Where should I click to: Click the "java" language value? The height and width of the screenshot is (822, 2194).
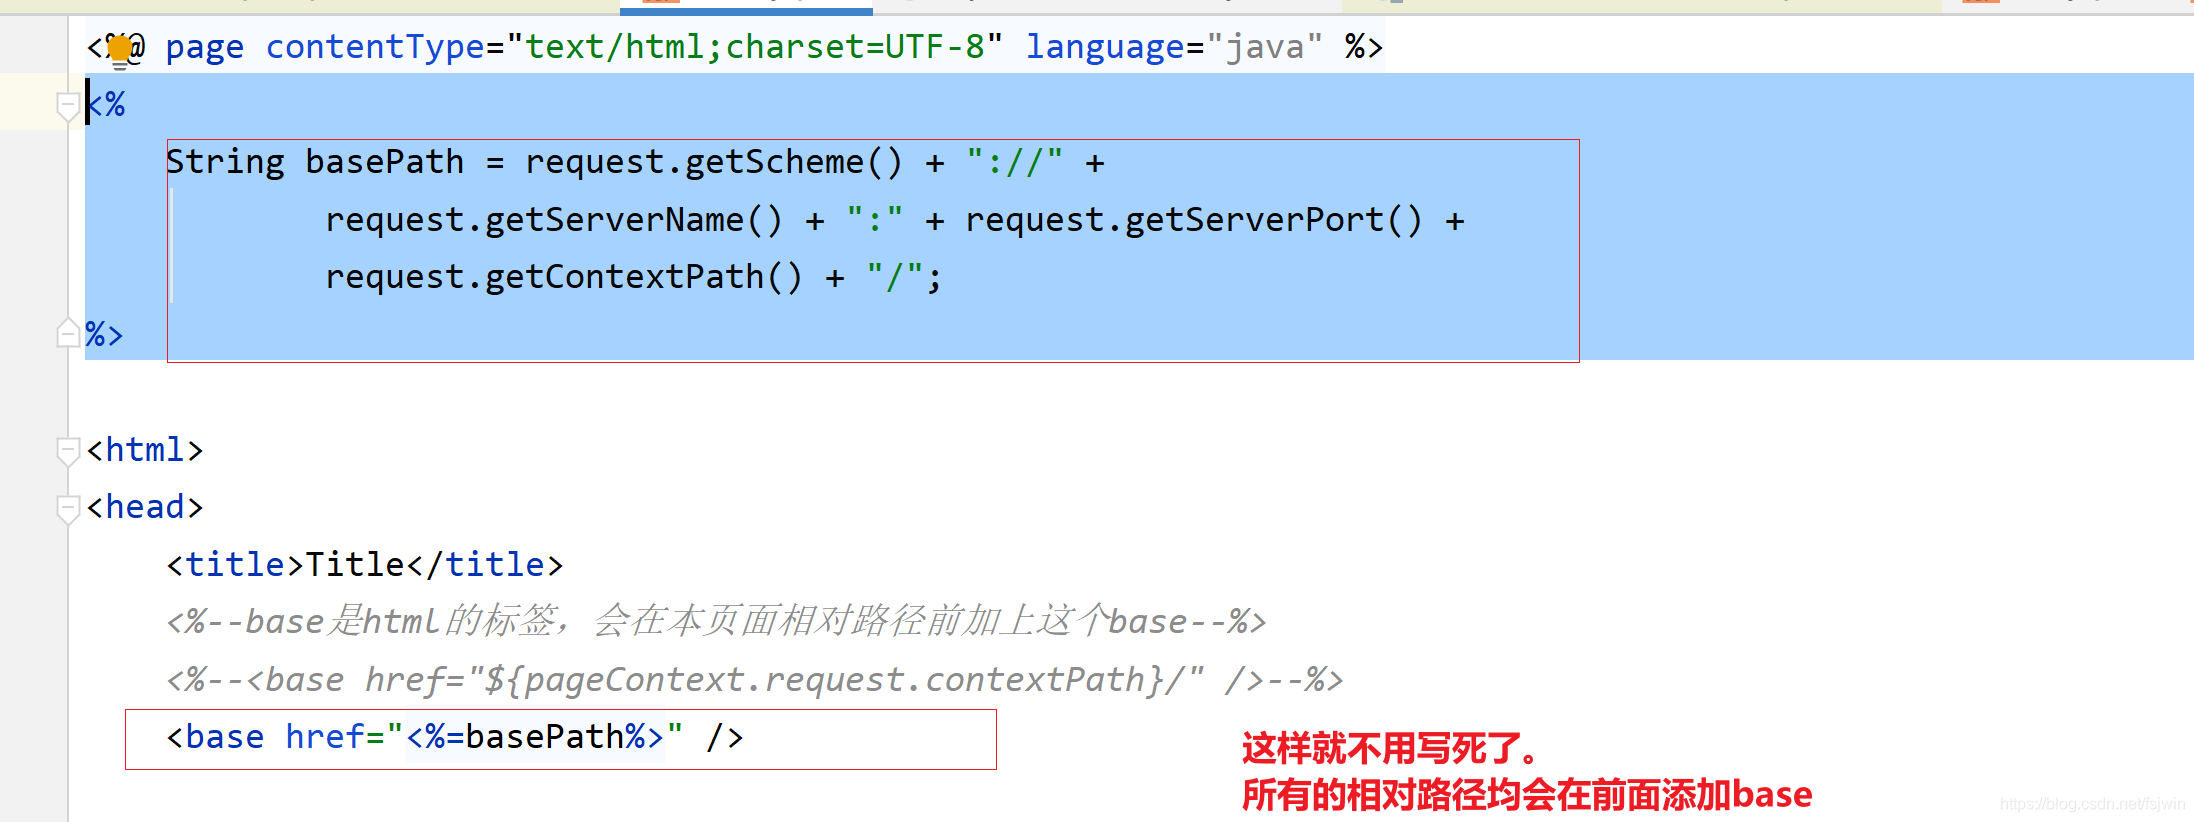tap(1265, 47)
